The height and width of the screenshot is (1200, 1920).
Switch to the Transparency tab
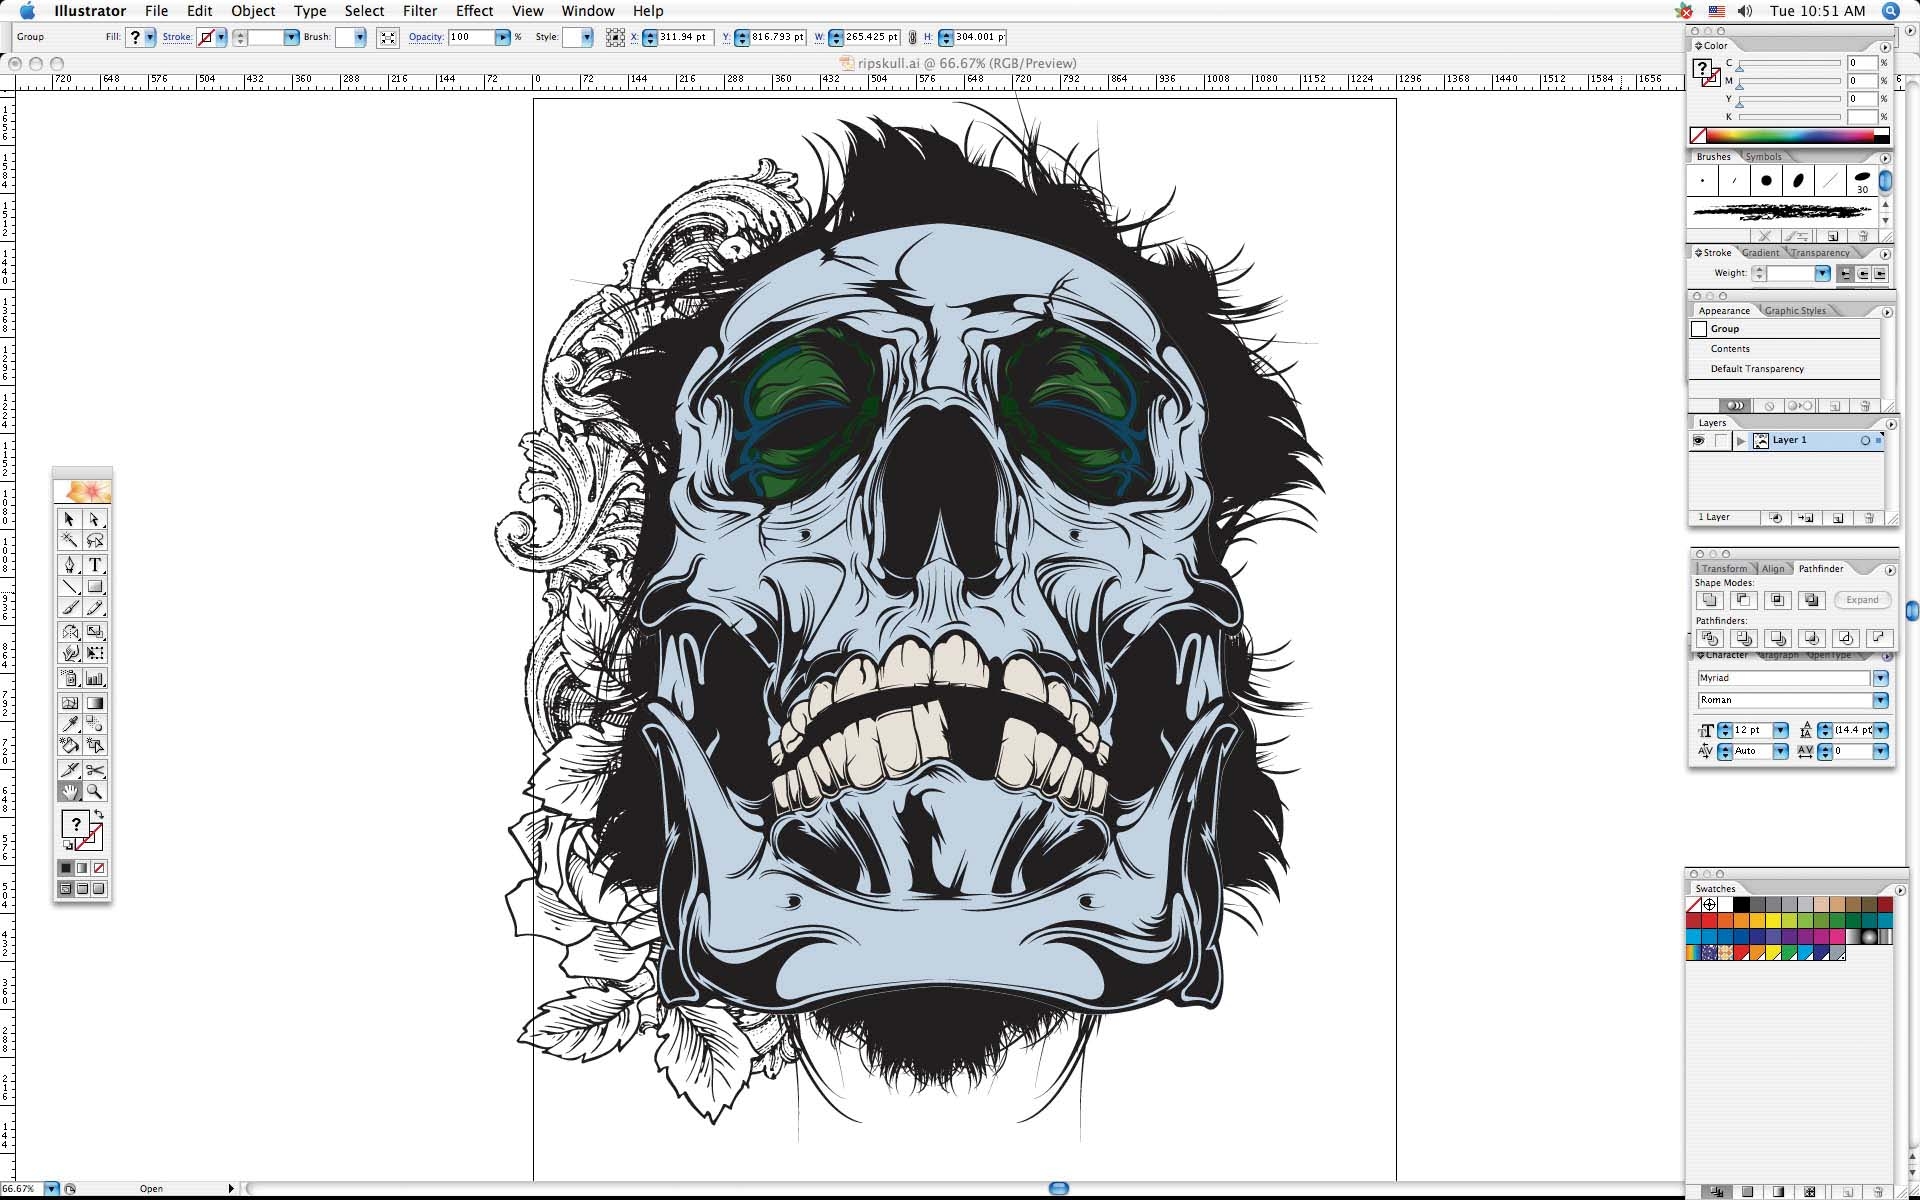(x=1819, y=253)
